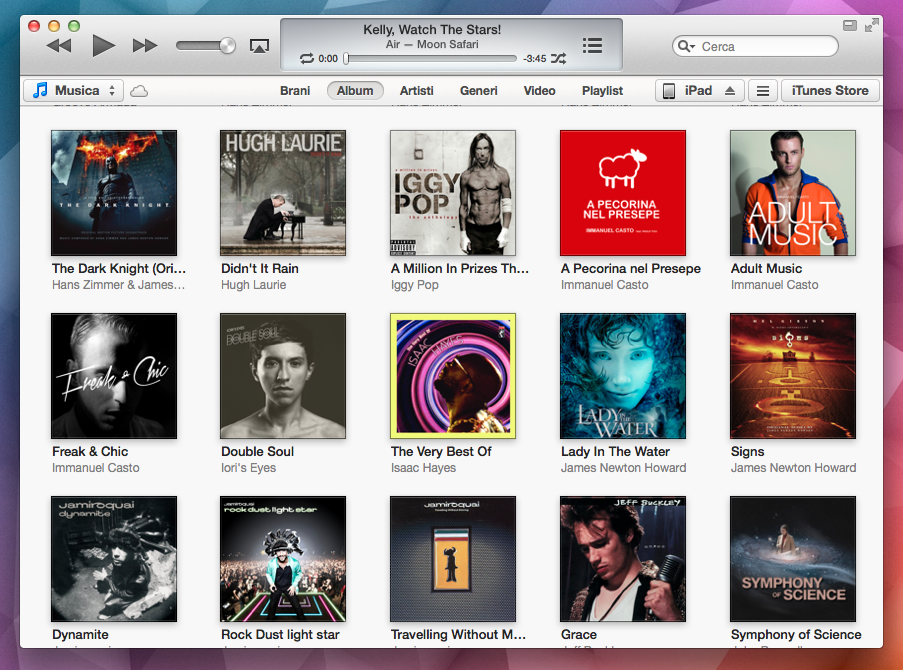Open Jeff Buckley Grace album cover
Screen dimensions: 903x670
pyautogui.click(x=623, y=559)
